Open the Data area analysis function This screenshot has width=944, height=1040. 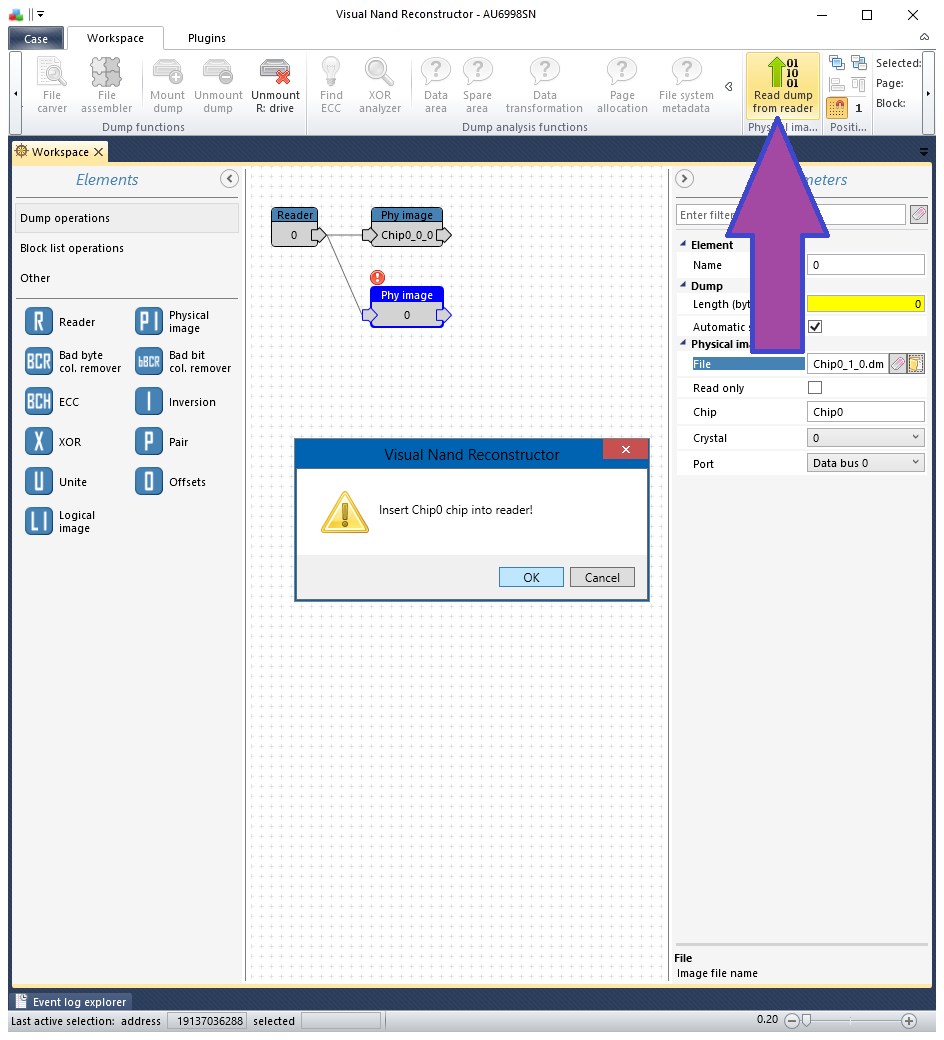(x=436, y=86)
